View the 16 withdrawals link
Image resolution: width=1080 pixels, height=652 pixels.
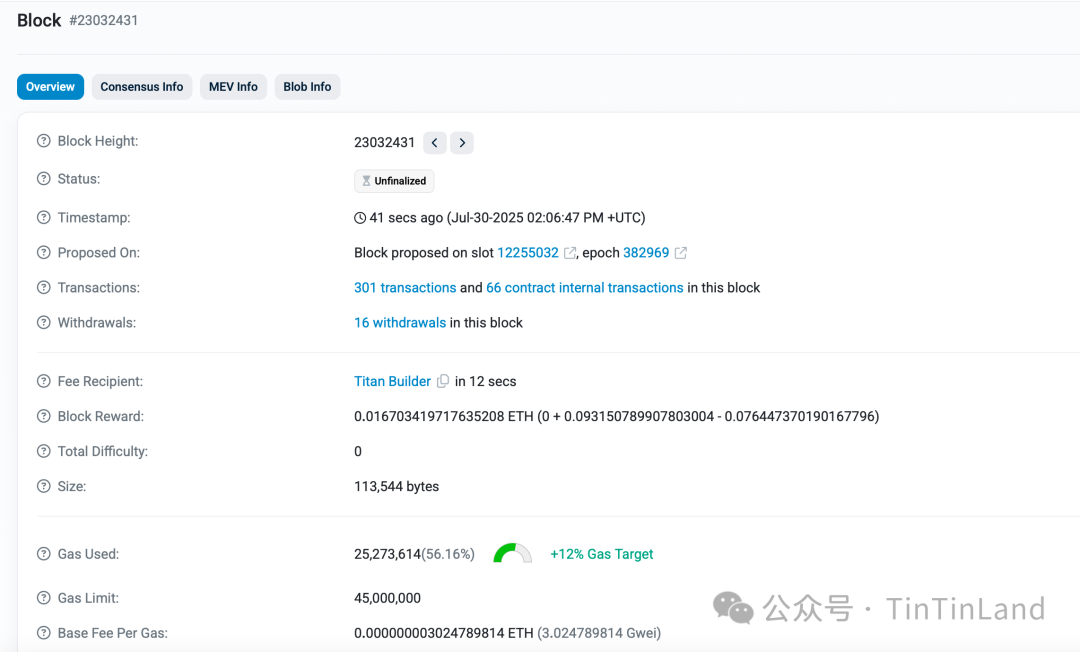click(400, 323)
